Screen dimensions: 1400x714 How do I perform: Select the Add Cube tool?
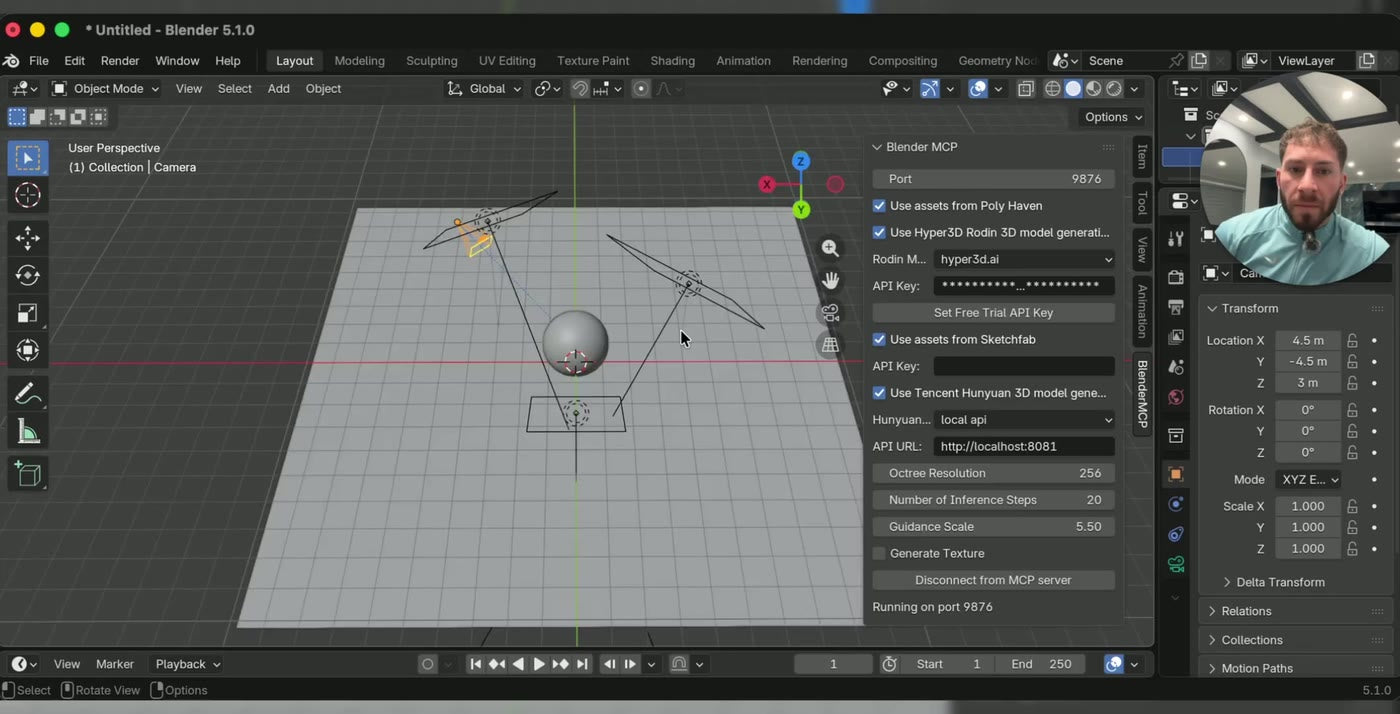click(x=28, y=474)
